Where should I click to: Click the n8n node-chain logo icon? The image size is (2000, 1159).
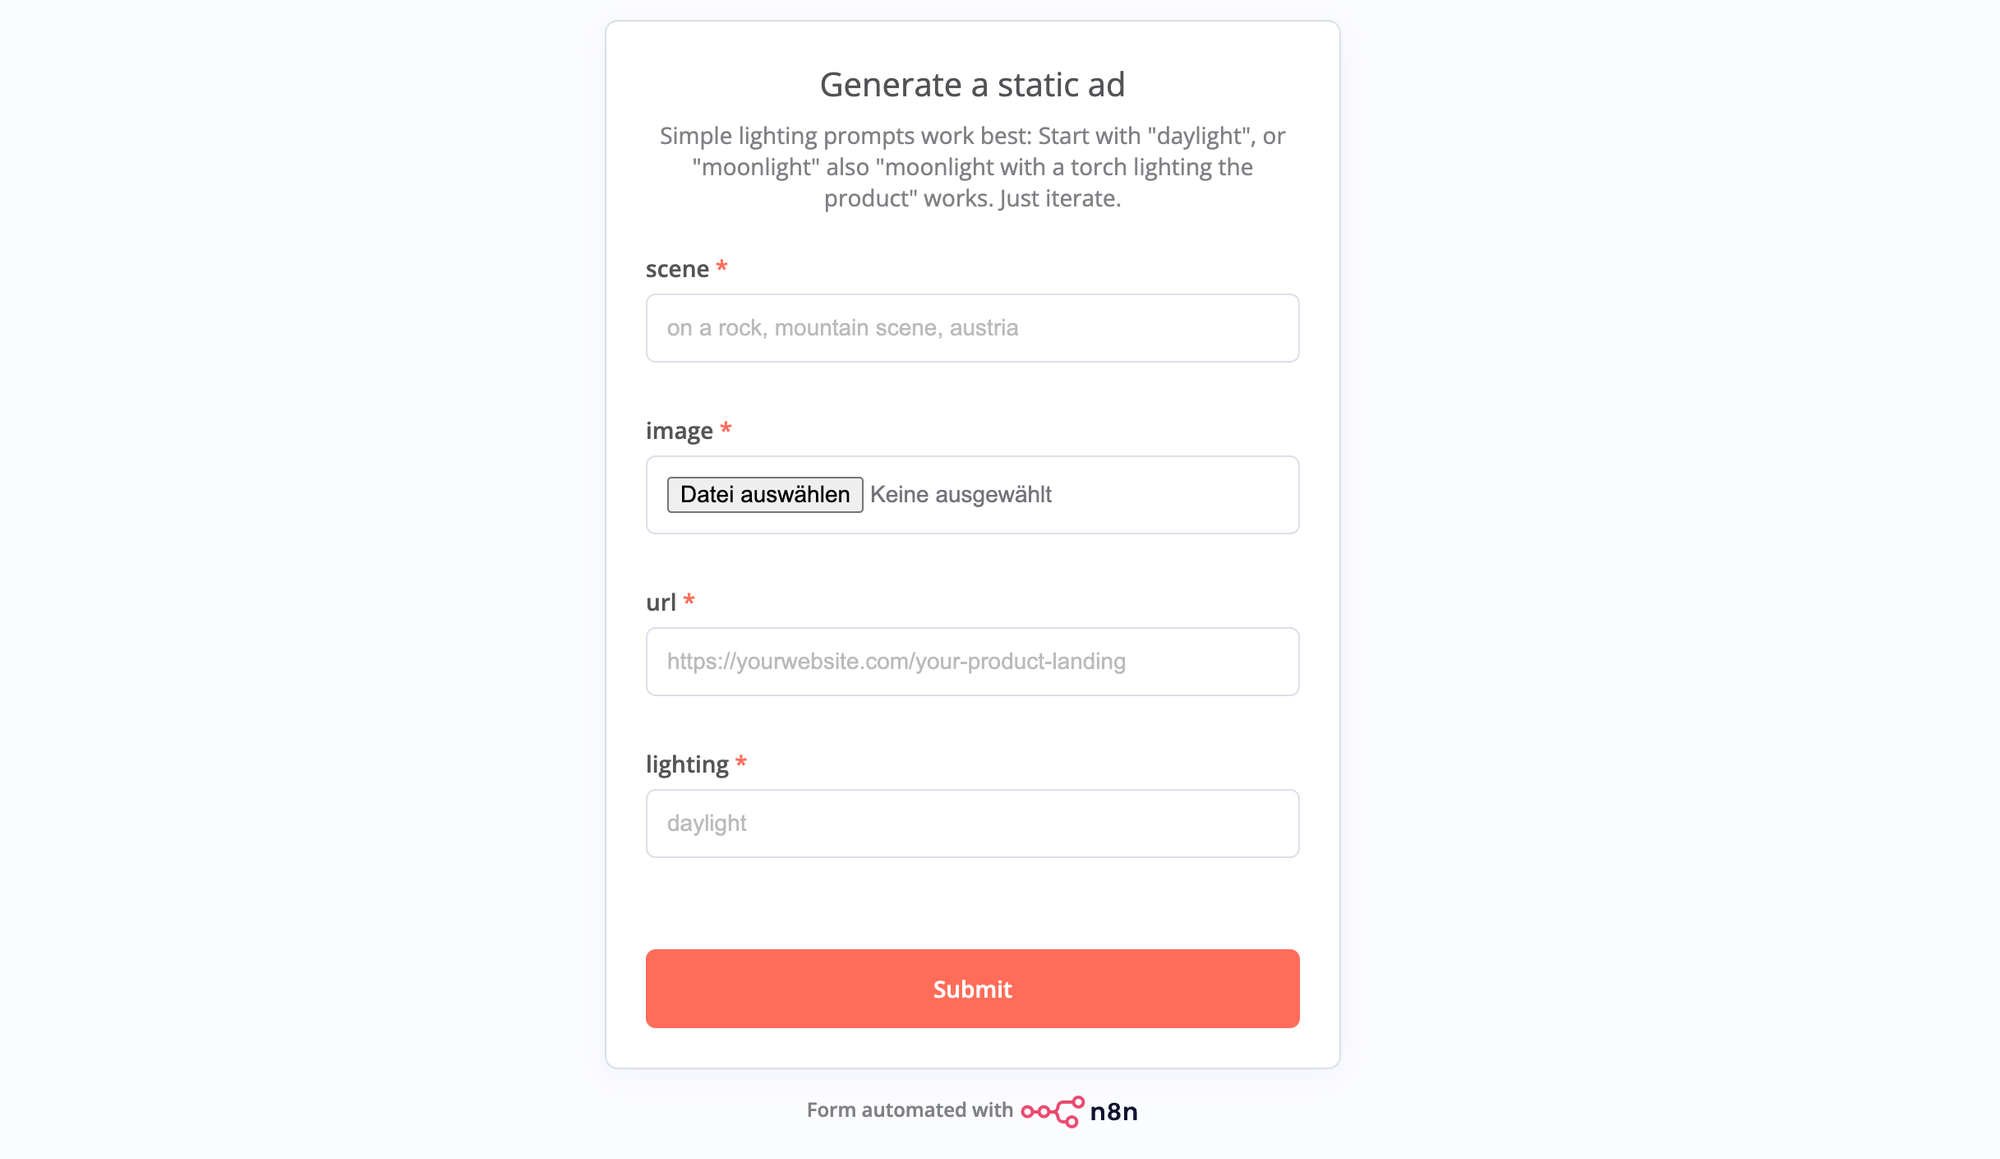tap(1052, 1111)
